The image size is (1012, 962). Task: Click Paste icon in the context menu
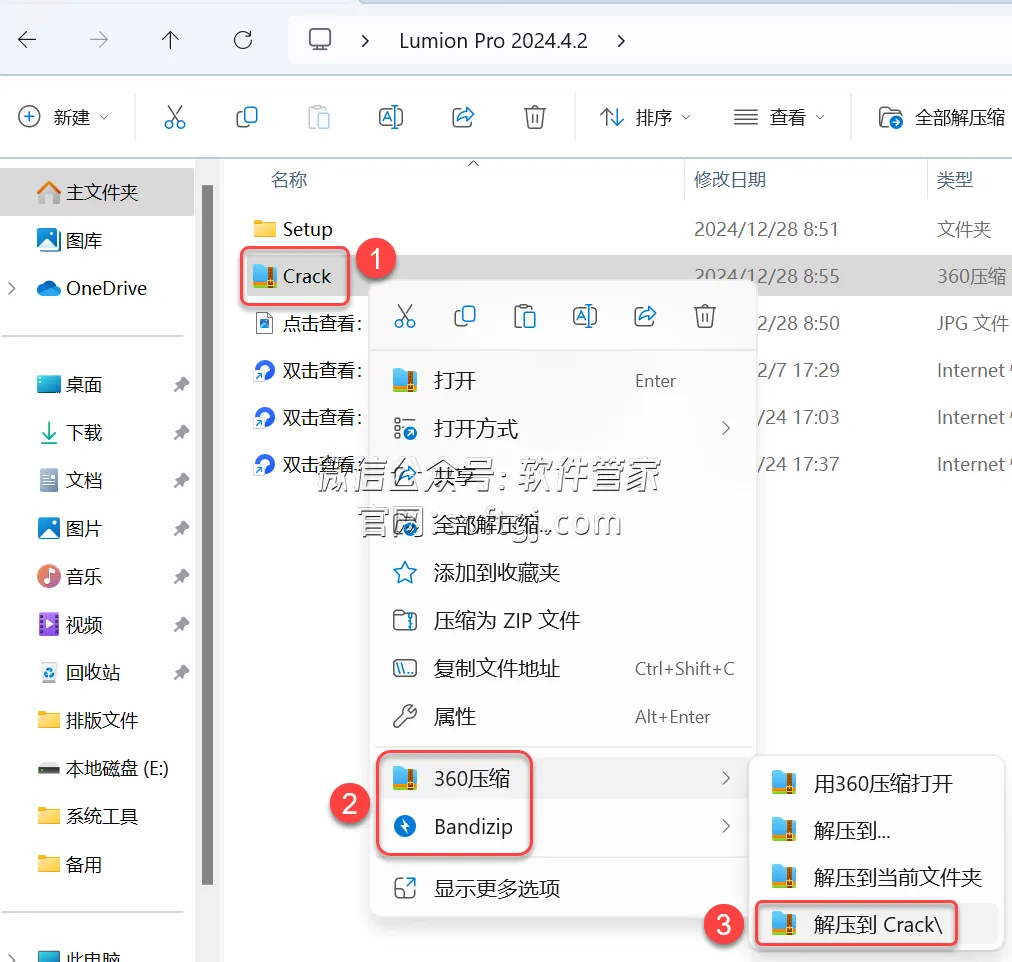tap(525, 316)
